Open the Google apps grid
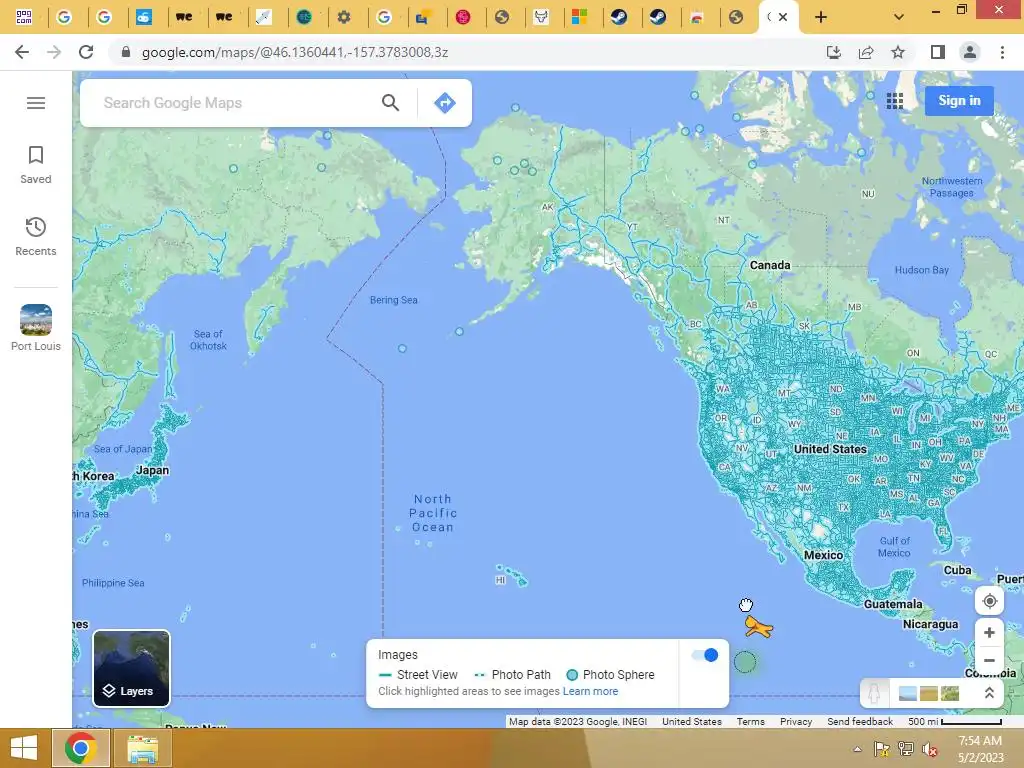The image size is (1024, 768). pos(895,101)
